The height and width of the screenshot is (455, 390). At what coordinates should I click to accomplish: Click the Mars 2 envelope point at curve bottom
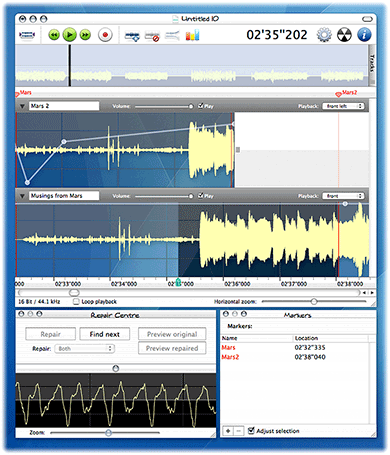tap(27, 182)
